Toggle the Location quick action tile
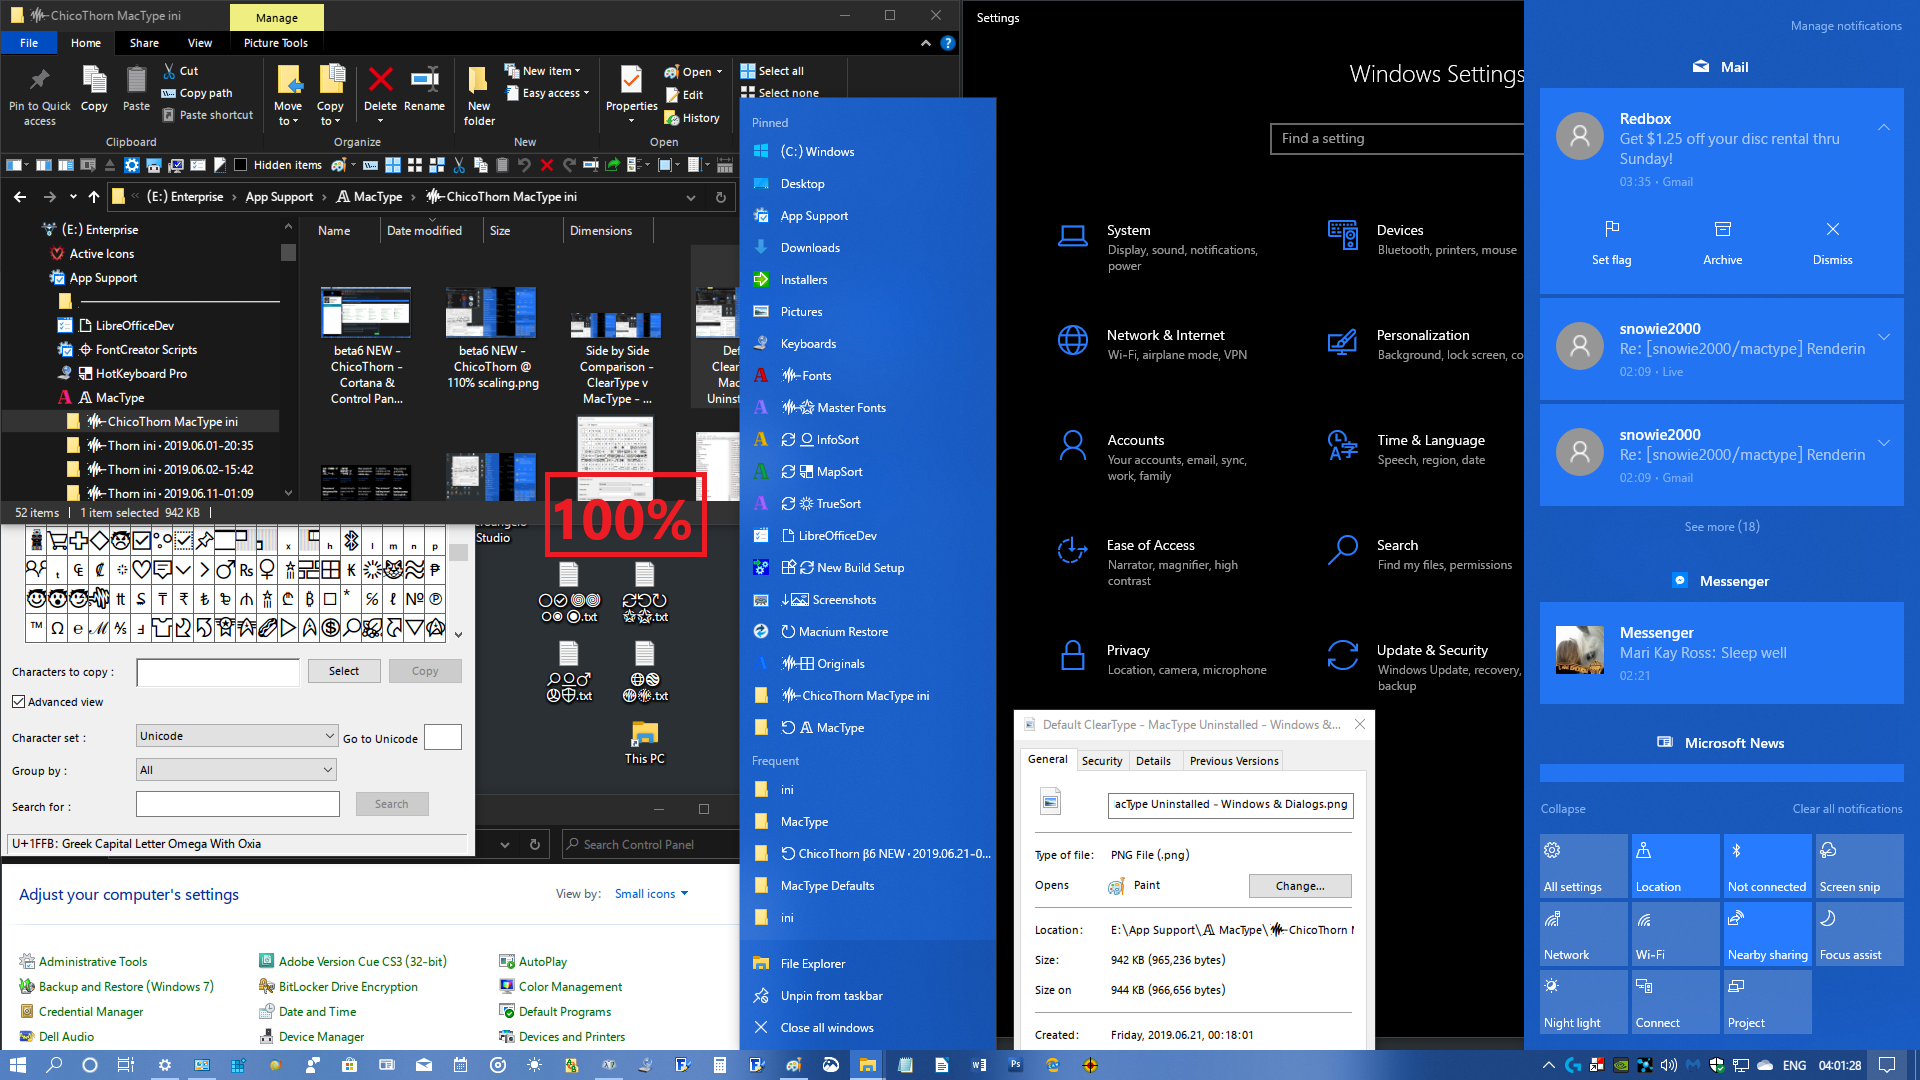This screenshot has height=1080, width=1920. pyautogui.click(x=1674, y=867)
